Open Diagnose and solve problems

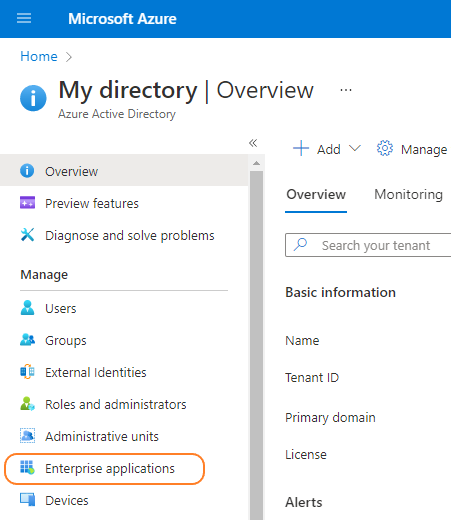click(x=130, y=236)
